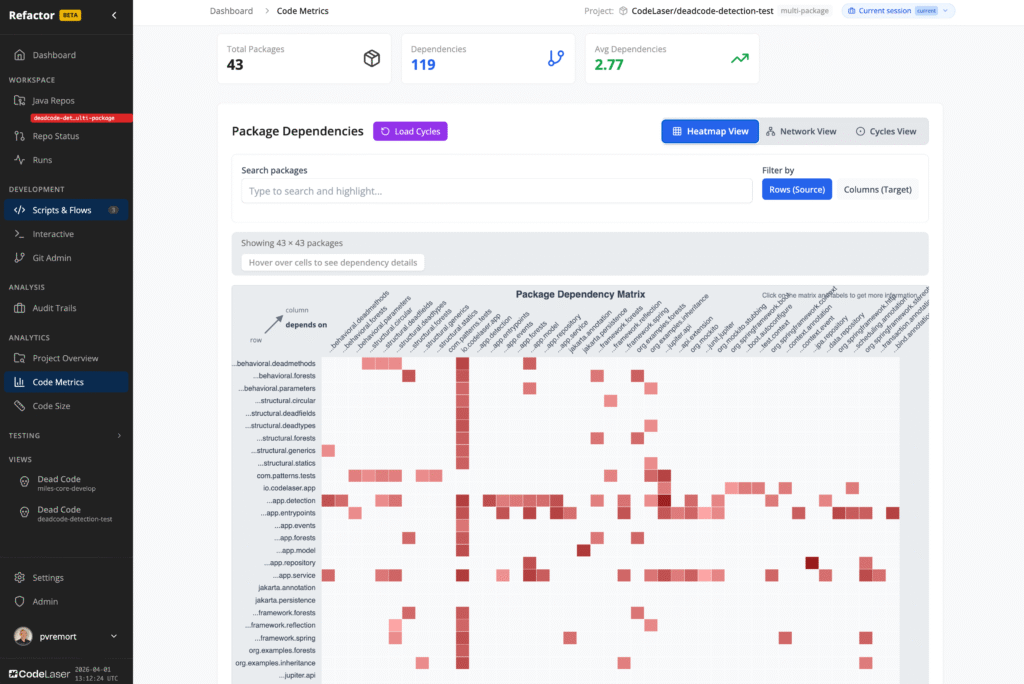This screenshot has width=1024, height=684.
Task: Switch to Network View
Action: [801, 131]
